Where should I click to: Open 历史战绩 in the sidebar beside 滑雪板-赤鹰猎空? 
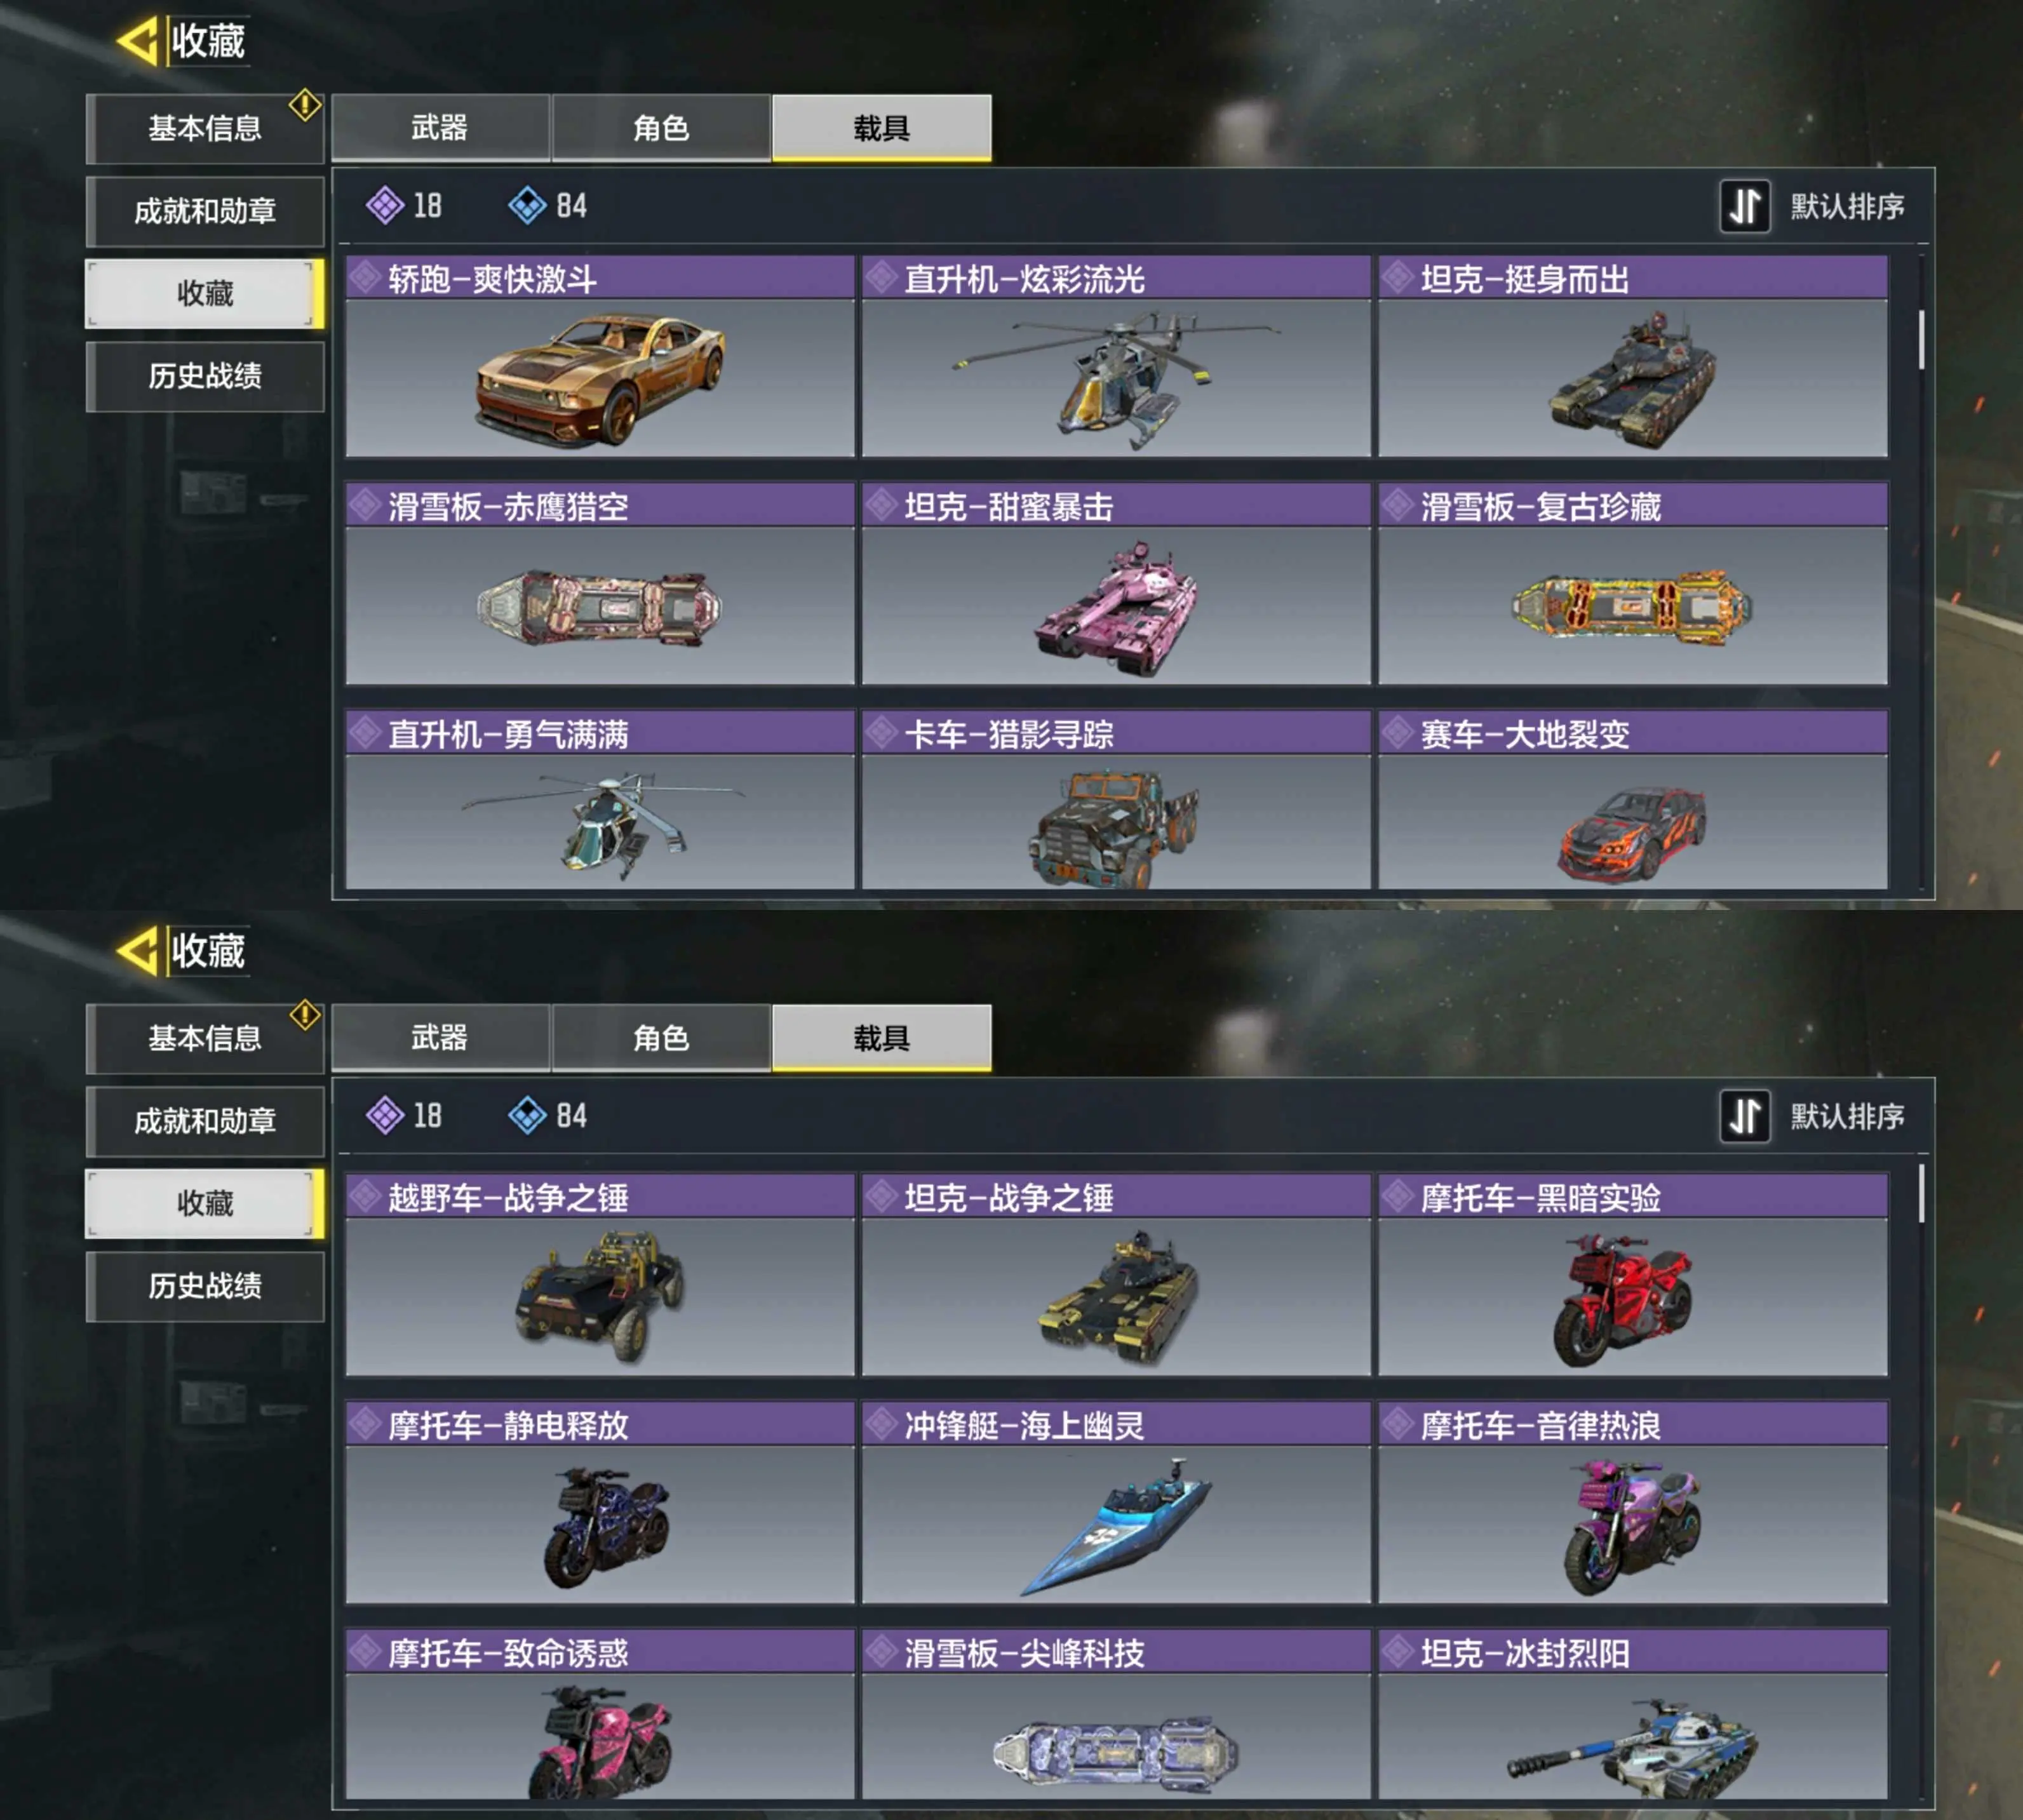[206, 376]
